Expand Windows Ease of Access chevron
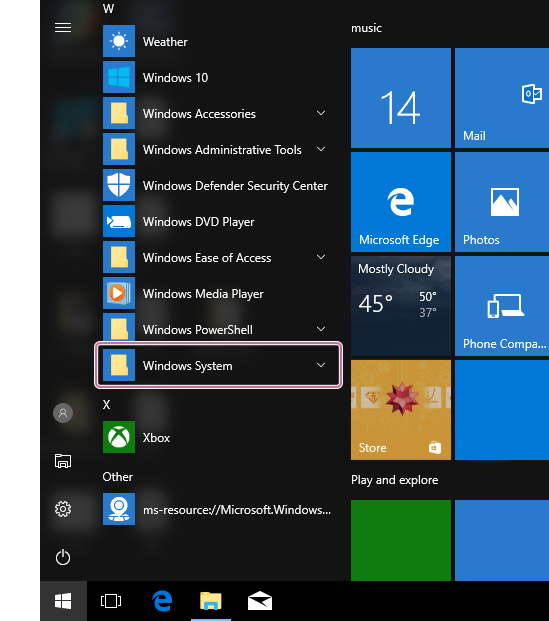The width and height of the screenshot is (549, 621). 321,257
